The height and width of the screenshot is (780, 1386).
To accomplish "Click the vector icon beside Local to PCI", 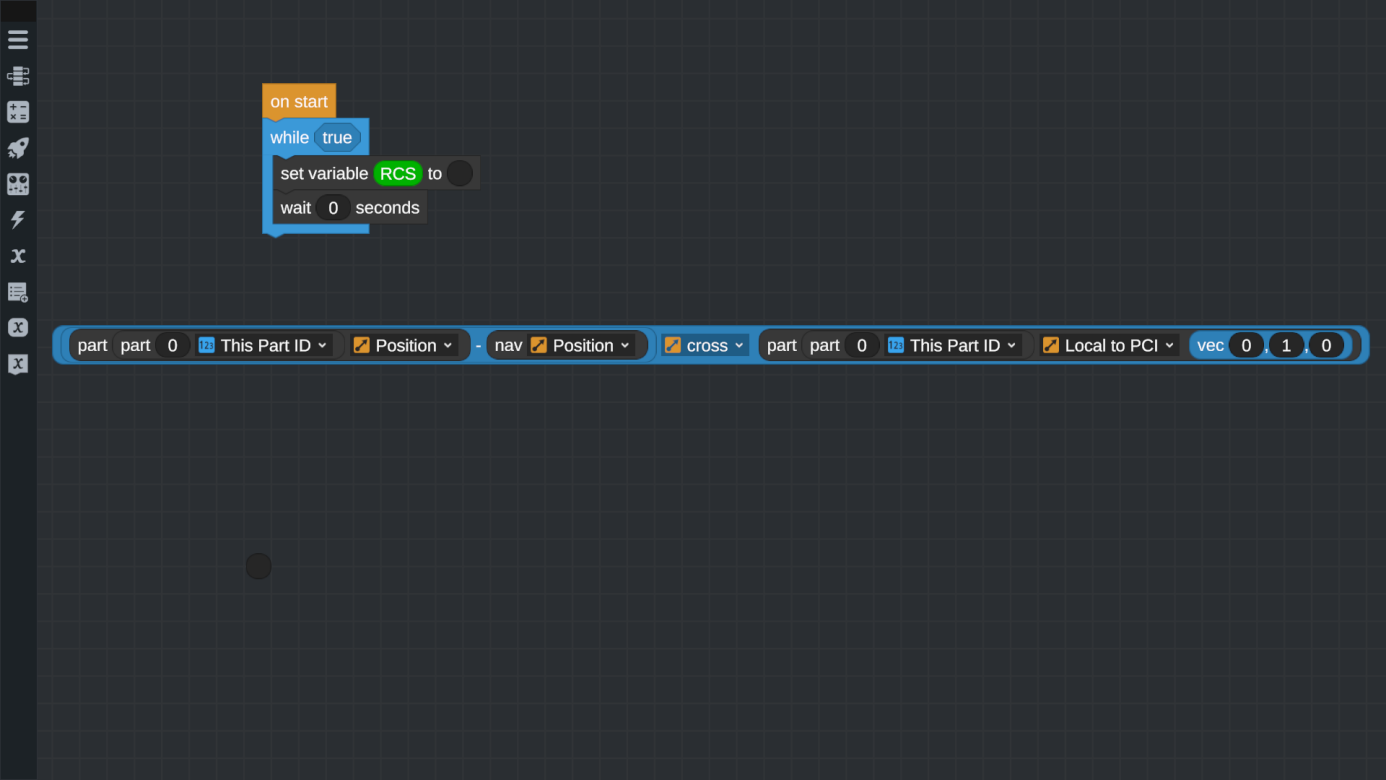I will coord(1051,345).
